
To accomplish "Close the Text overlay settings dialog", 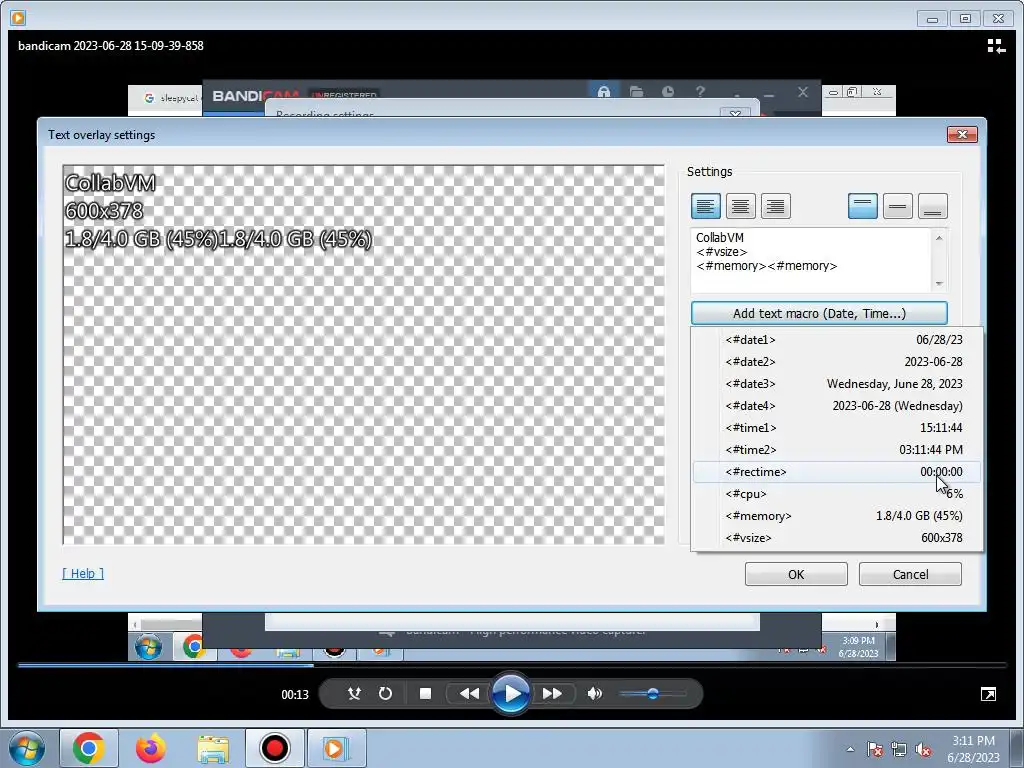I will [x=962, y=135].
